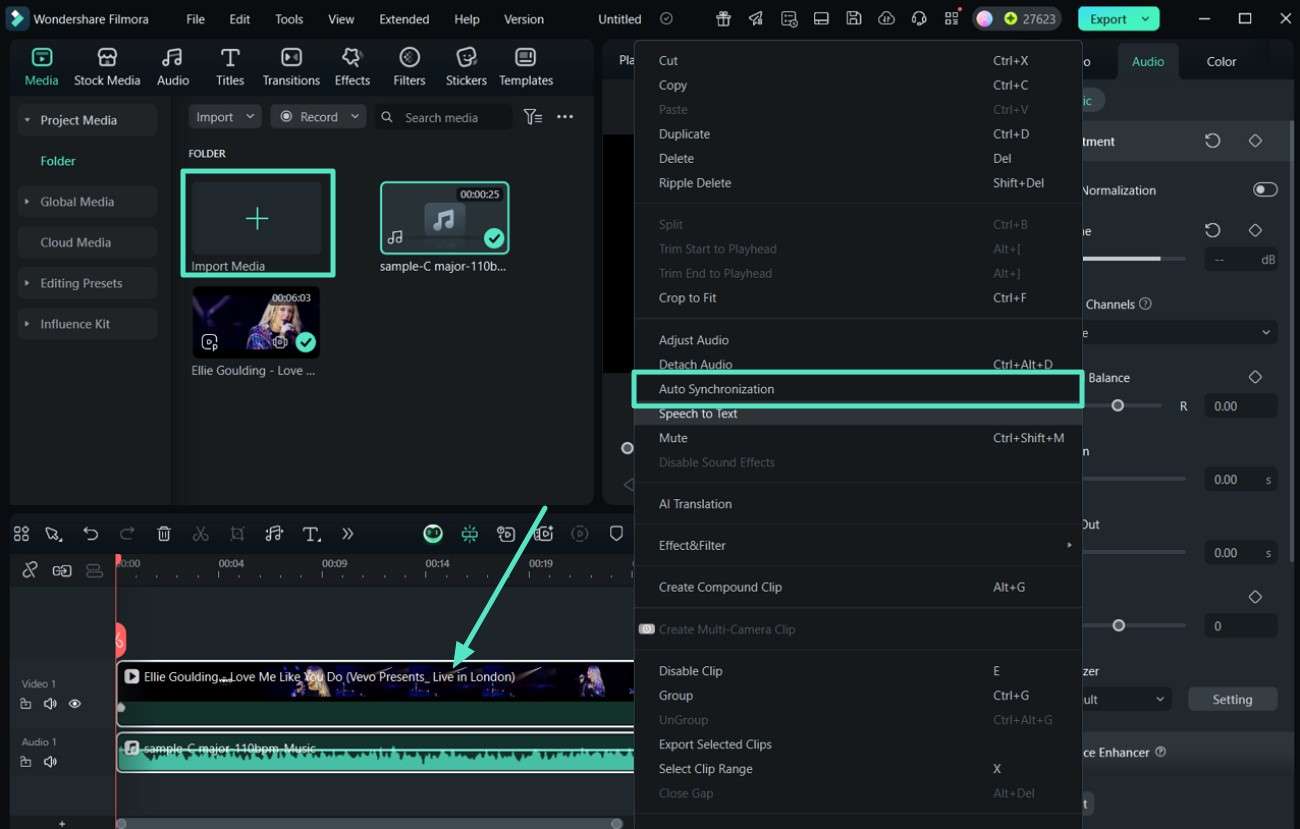Open the Effect&Filter submenu
This screenshot has height=829, width=1300.
pos(858,545)
